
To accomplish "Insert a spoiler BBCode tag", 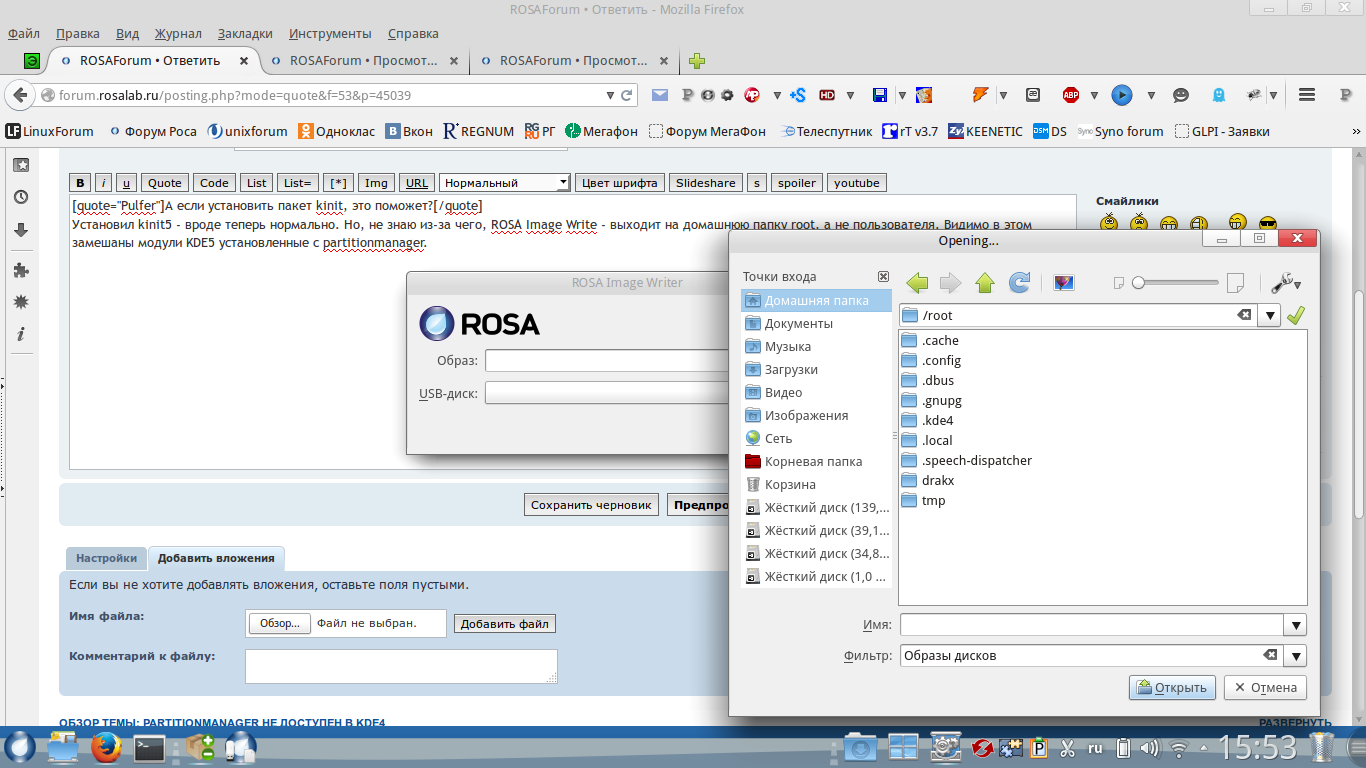I will 797,183.
